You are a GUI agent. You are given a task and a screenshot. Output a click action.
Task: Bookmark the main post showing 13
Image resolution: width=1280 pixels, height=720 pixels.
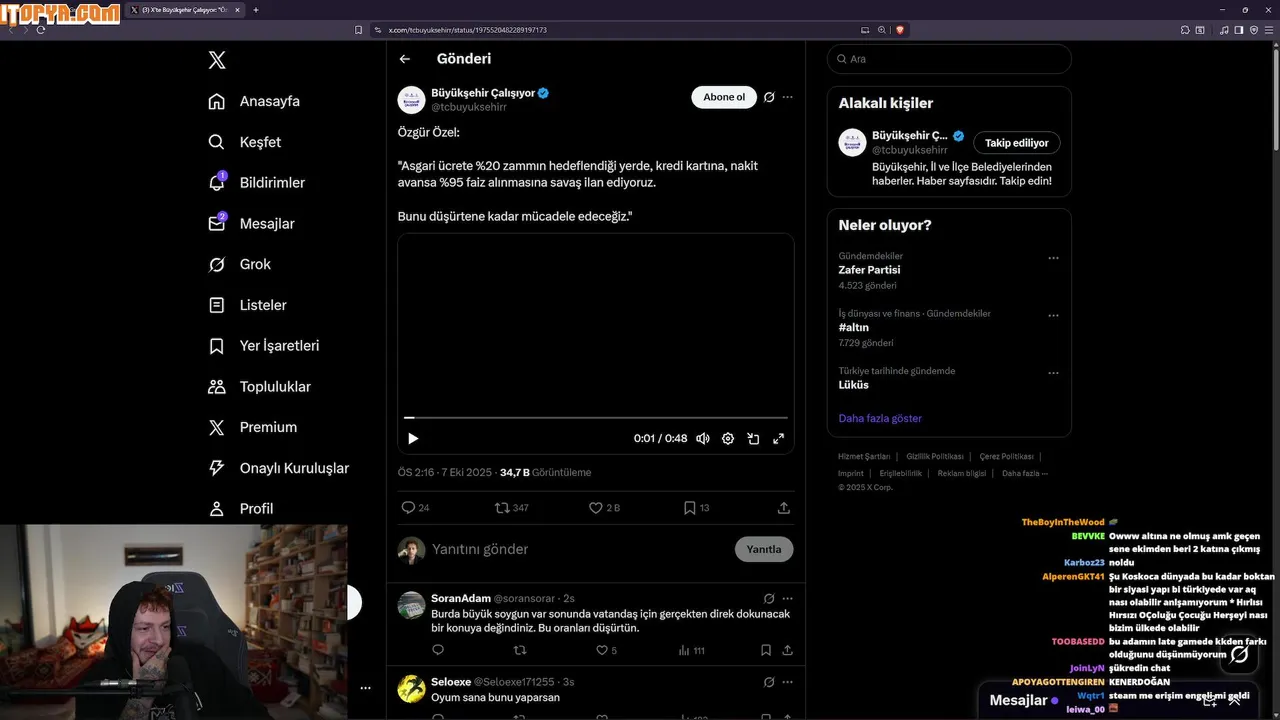690,508
